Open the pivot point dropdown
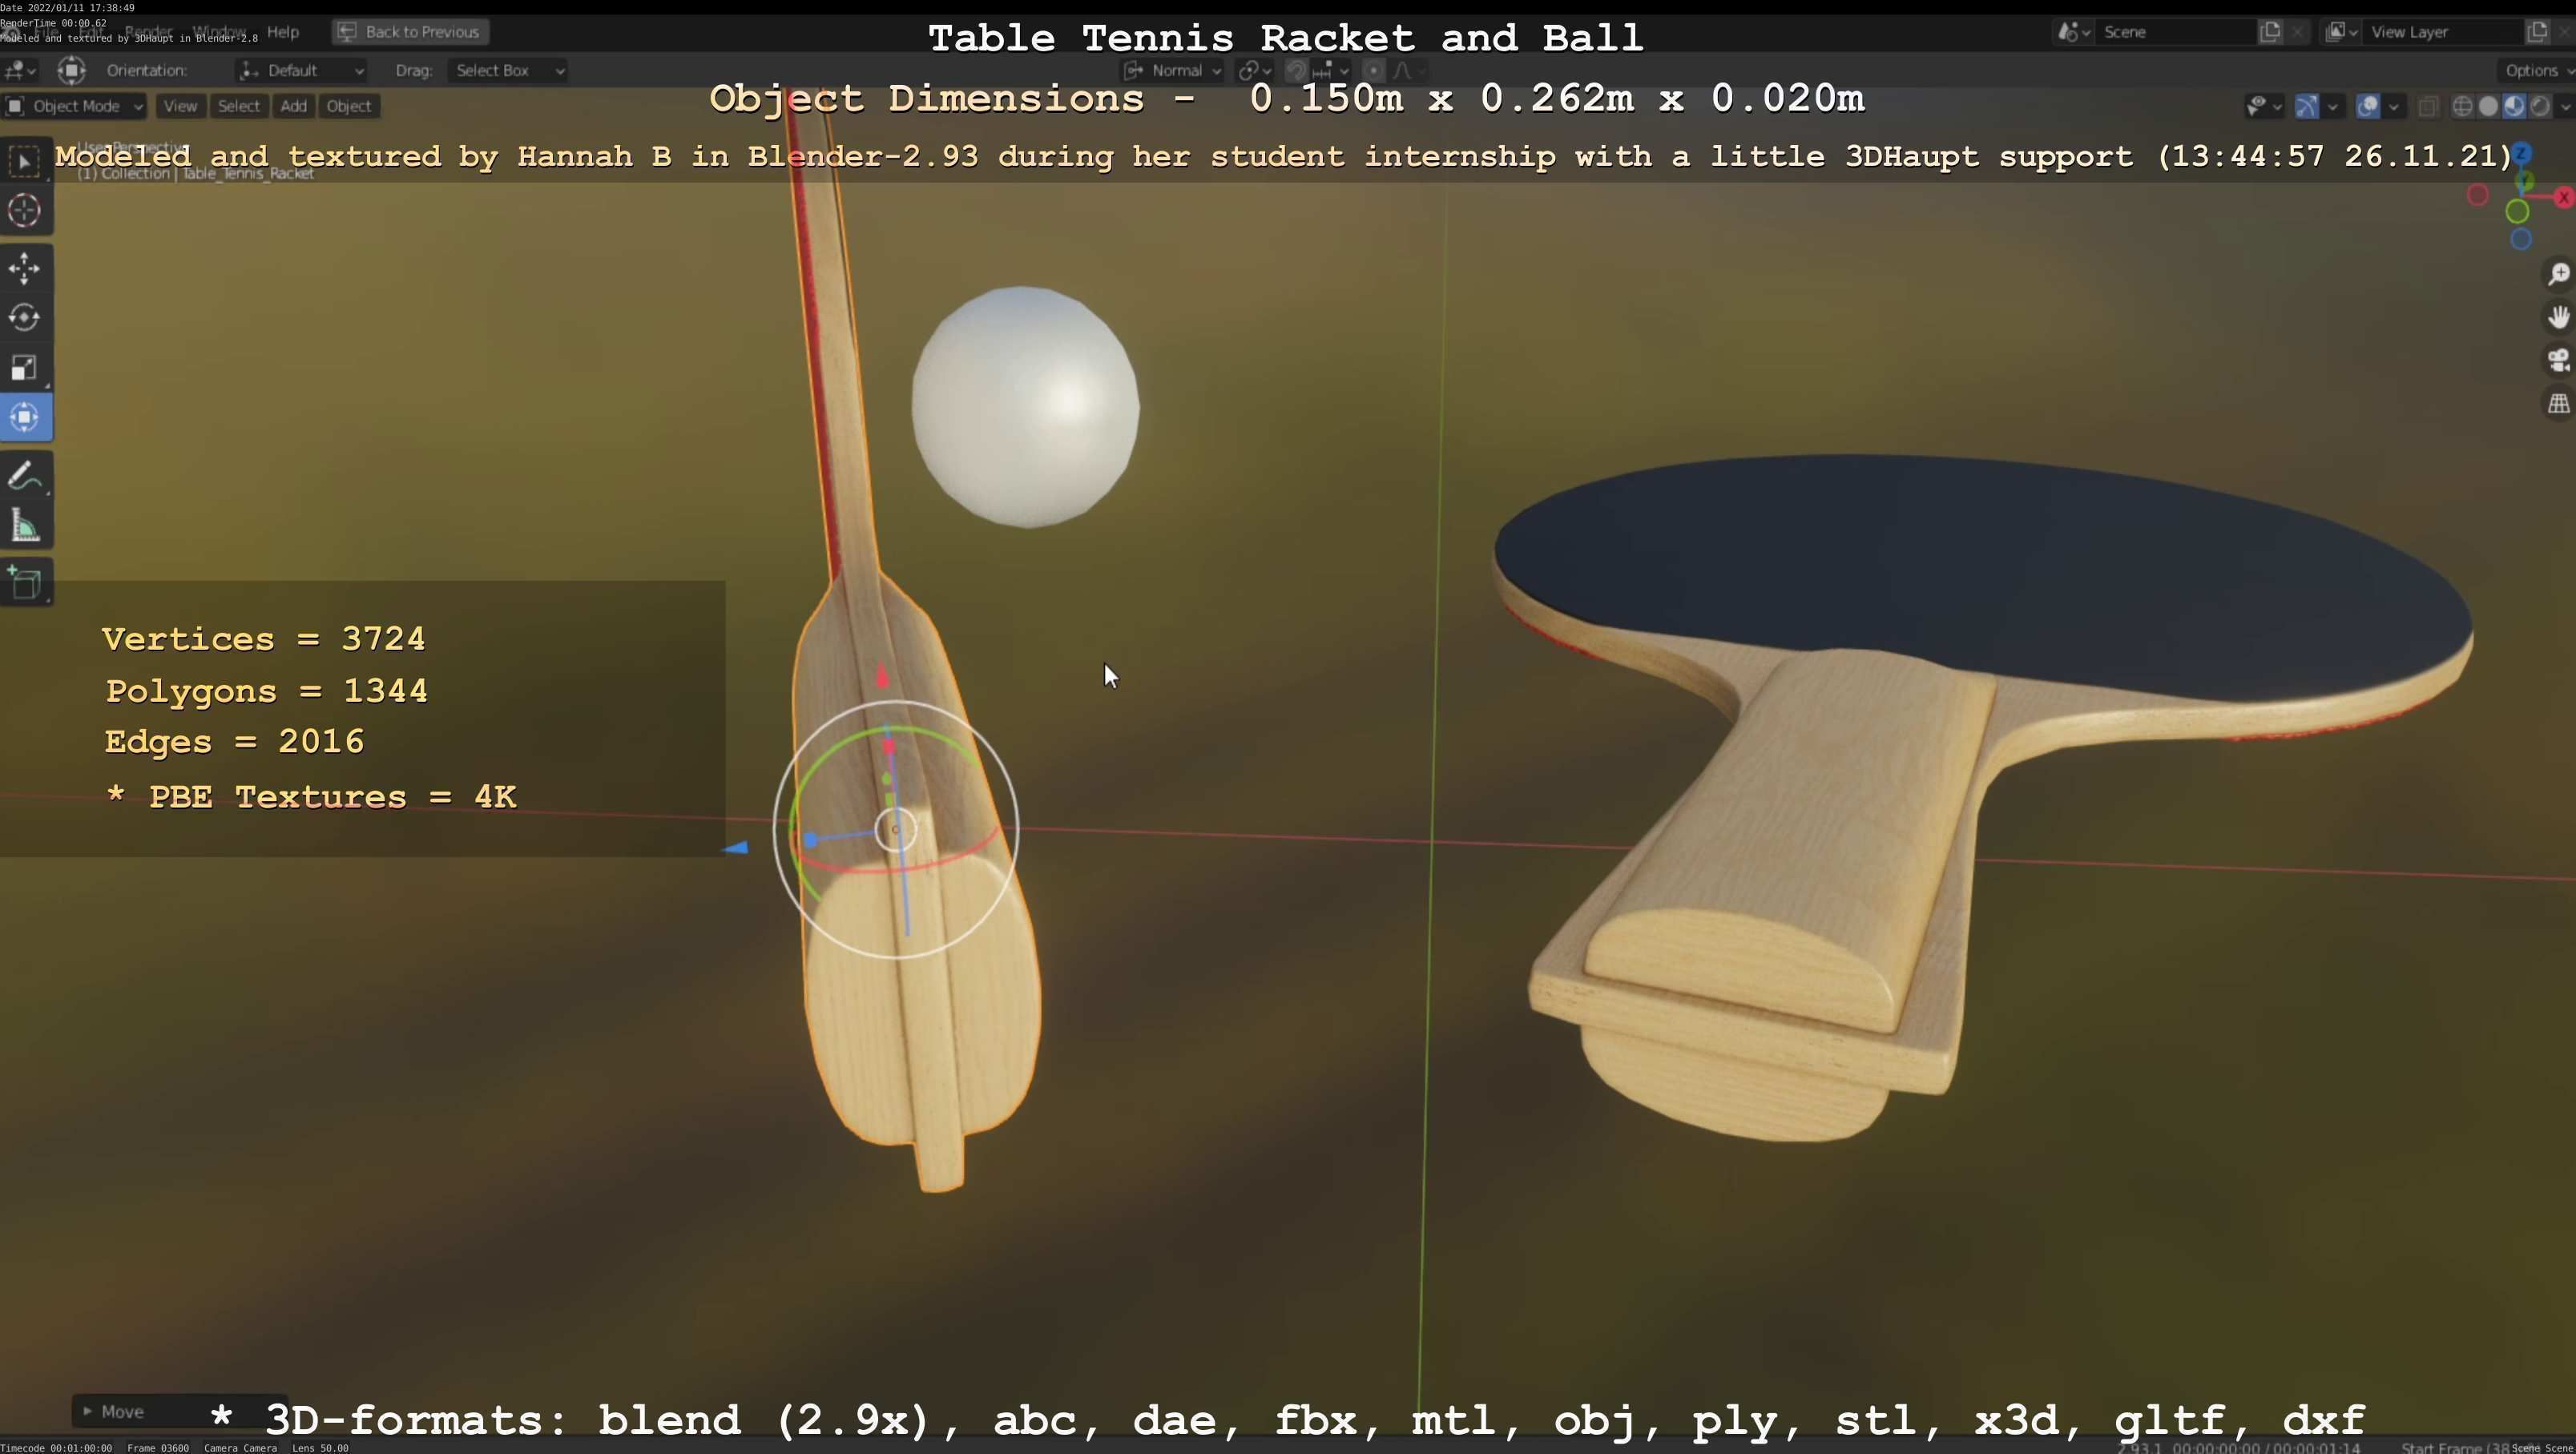Viewport: 2576px width, 1454px height. (x=1254, y=70)
